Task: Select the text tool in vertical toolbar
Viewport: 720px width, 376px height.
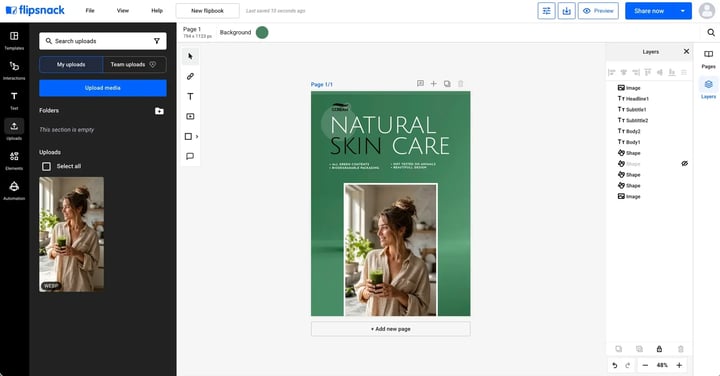Action: pyautogui.click(x=190, y=96)
